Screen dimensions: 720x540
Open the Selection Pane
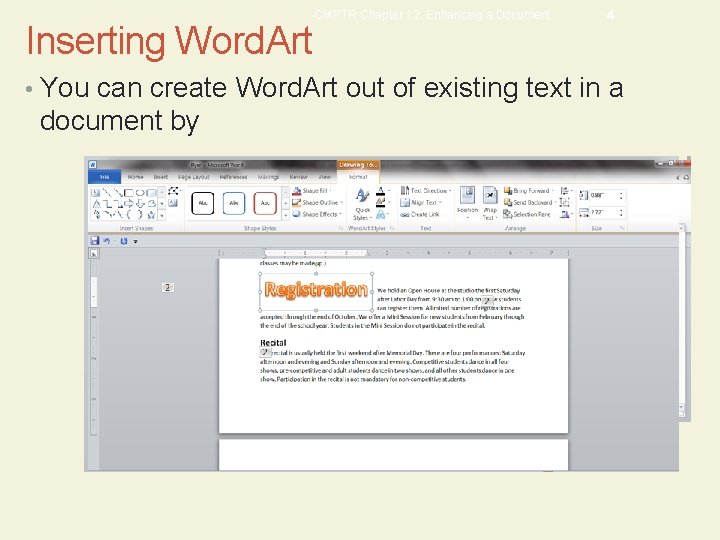(x=530, y=214)
